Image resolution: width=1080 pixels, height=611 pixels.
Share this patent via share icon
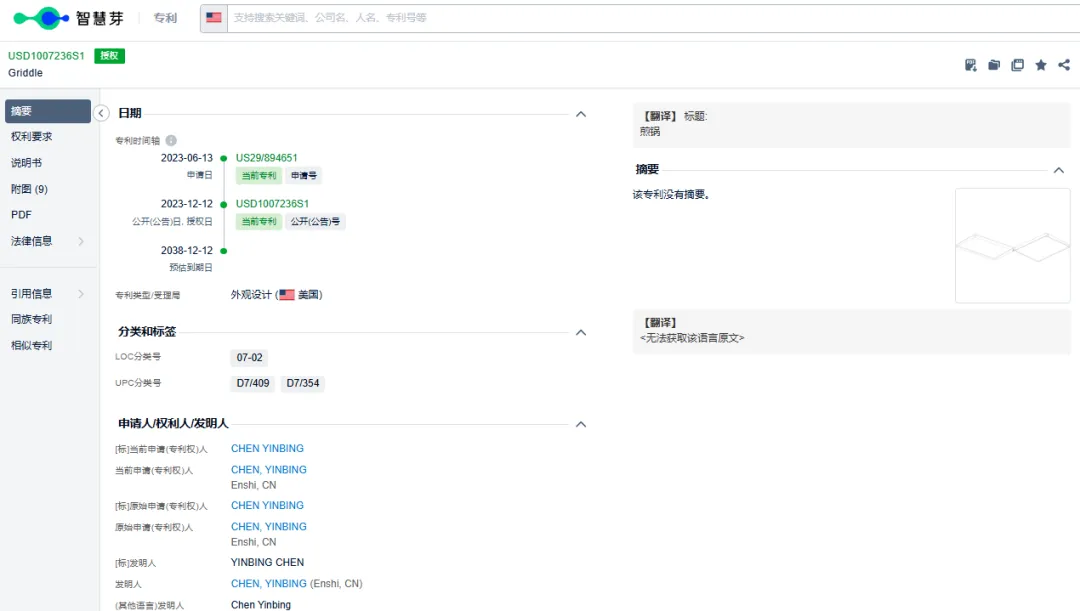tap(1064, 65)
